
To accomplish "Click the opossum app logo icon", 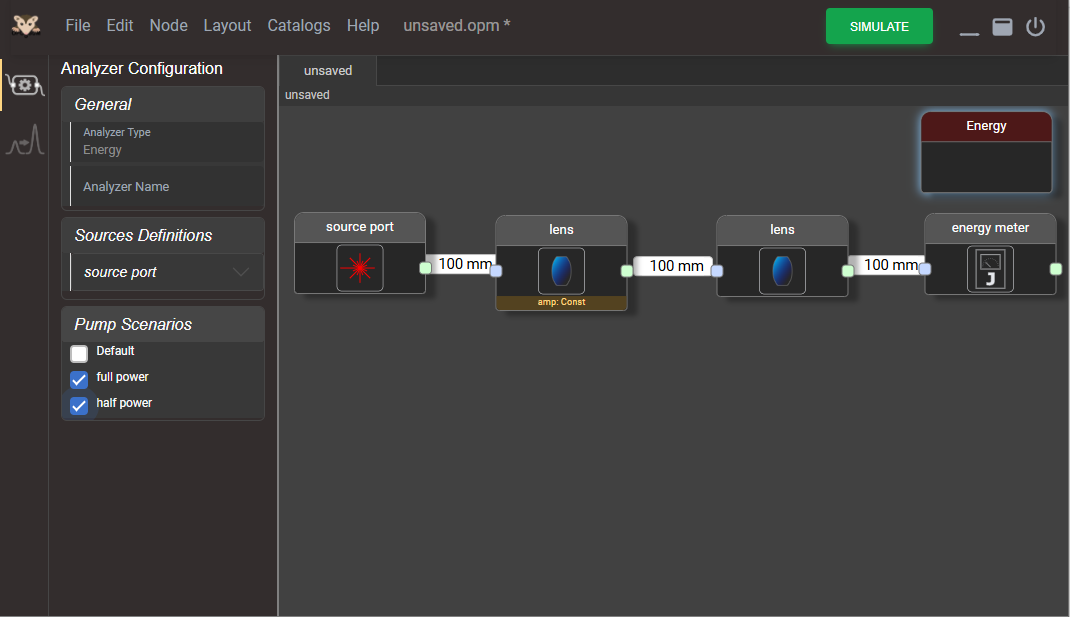I will 26,25.
